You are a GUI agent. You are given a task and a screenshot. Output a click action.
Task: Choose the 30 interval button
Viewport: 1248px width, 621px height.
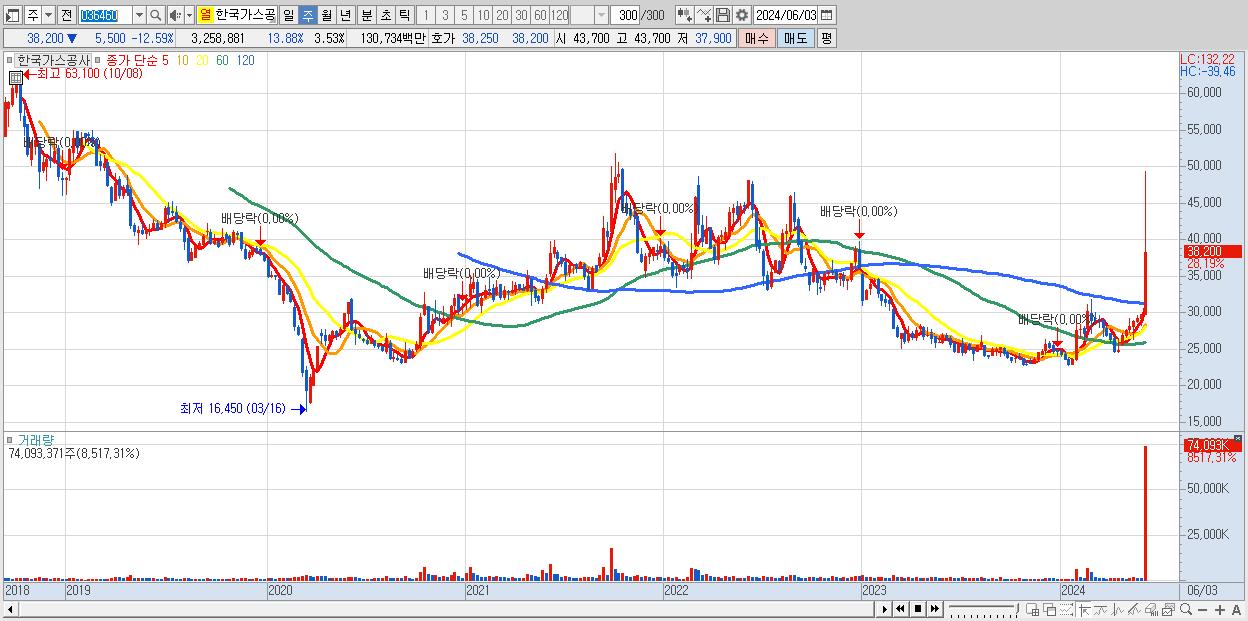point(521,15)
